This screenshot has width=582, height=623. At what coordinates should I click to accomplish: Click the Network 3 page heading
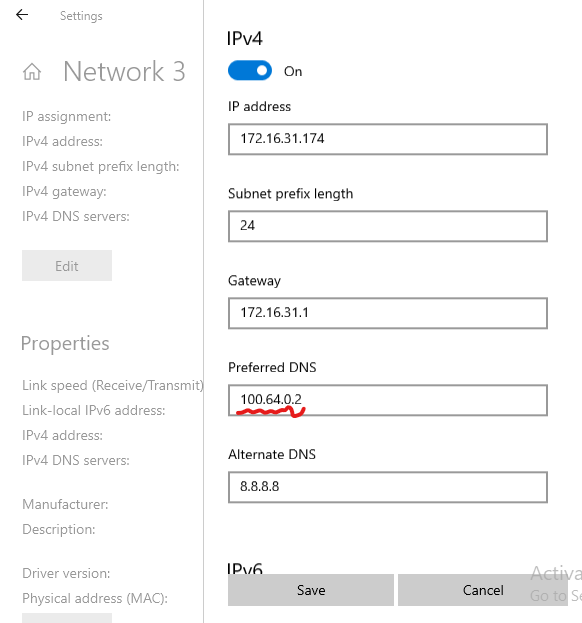click(x=124, y=72)
